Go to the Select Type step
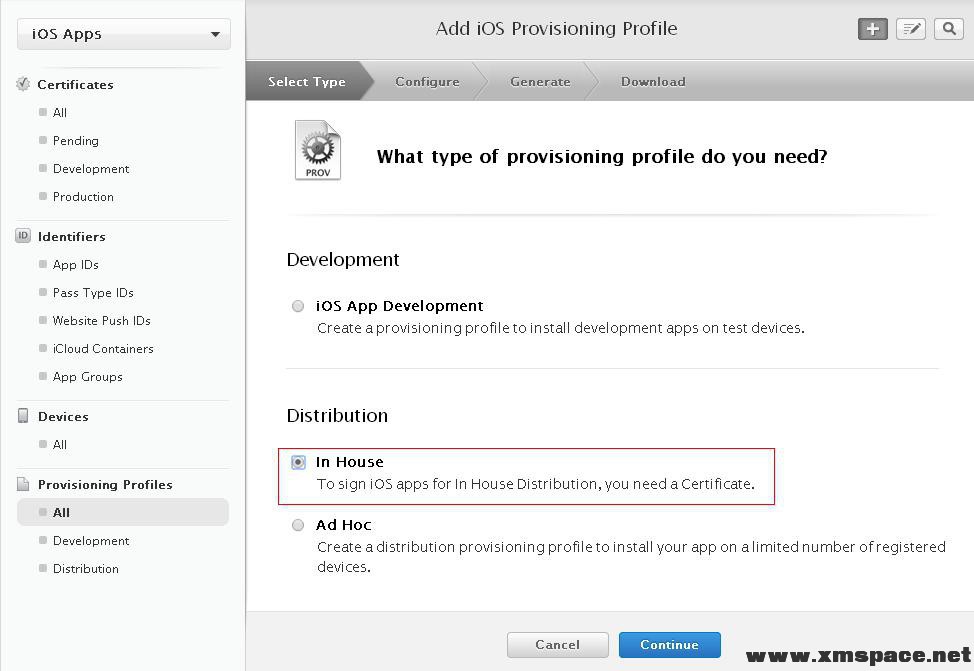Image resolution: width=974 pixels, height=671 pixels. click(x=306, y=81)
